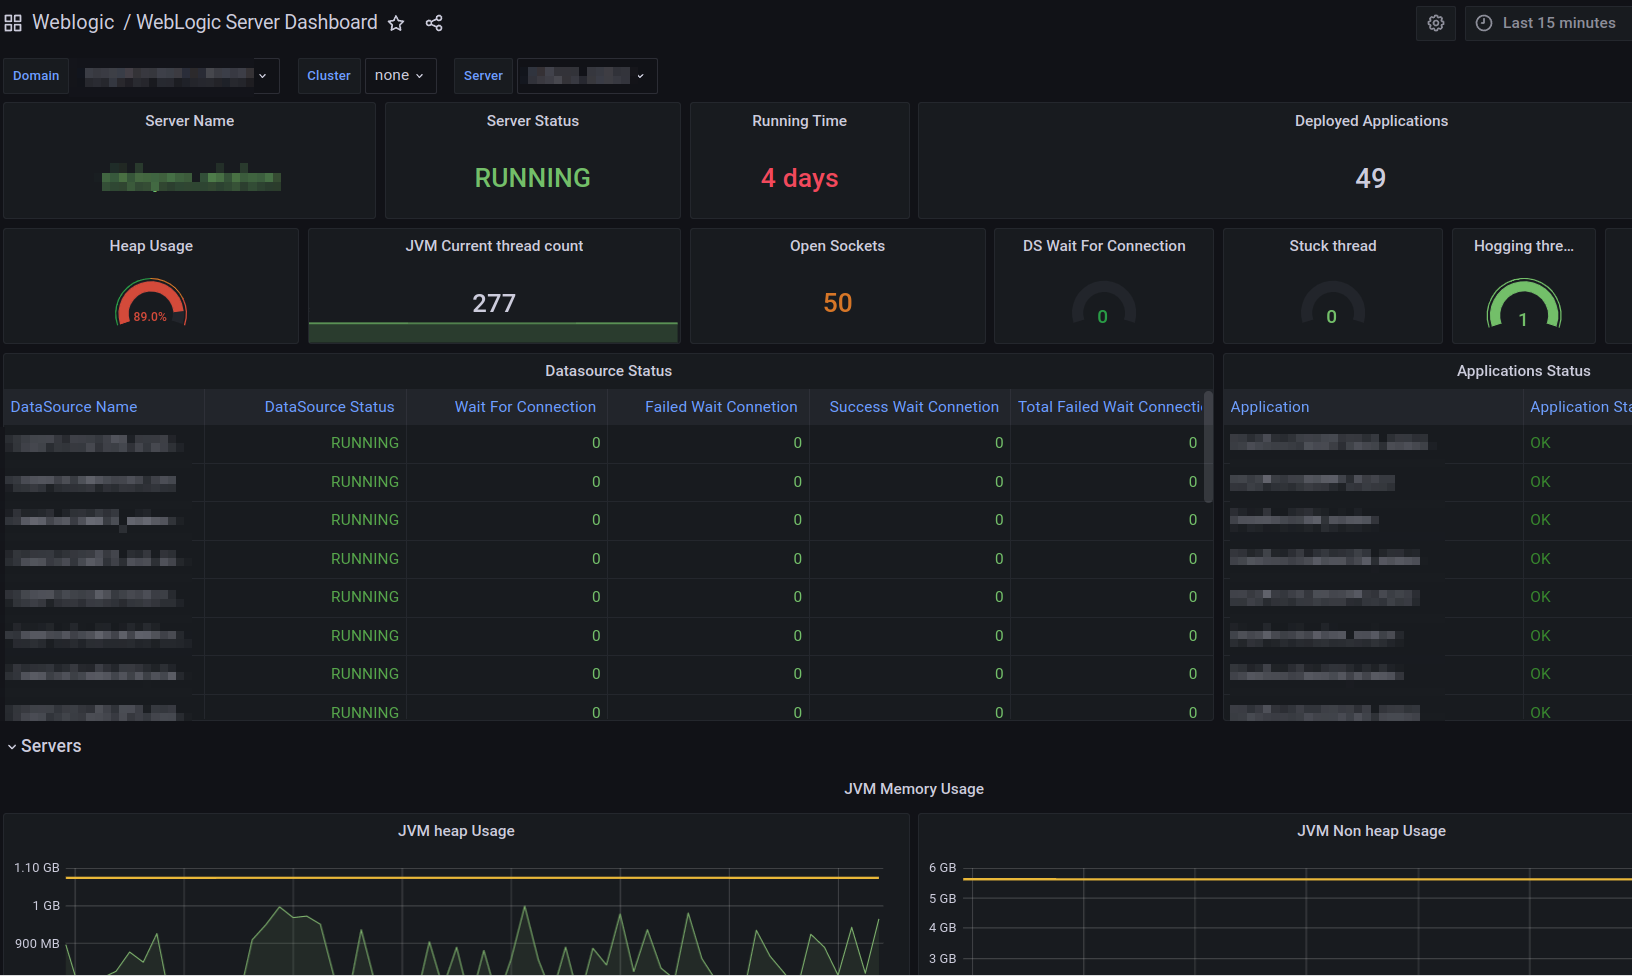Click the Cluster variable label

pyautogui.click(x=329, y=76)
